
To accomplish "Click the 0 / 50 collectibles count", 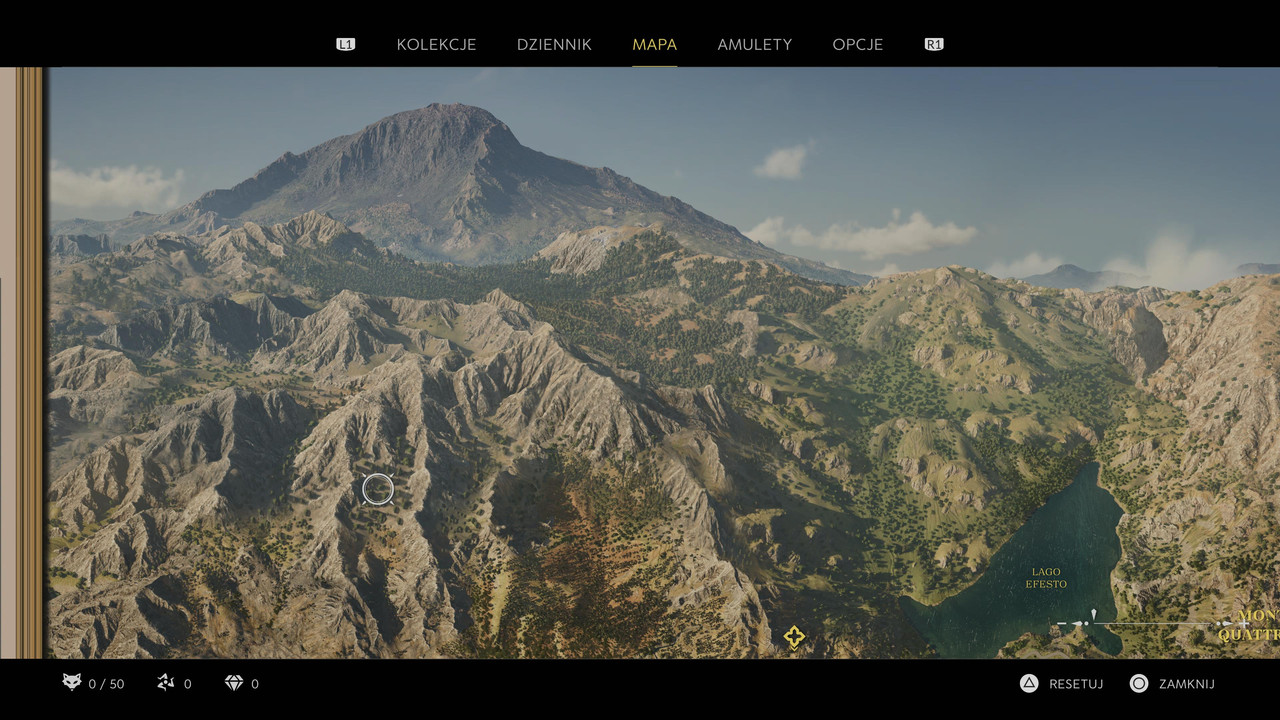I will click(106, 684).
